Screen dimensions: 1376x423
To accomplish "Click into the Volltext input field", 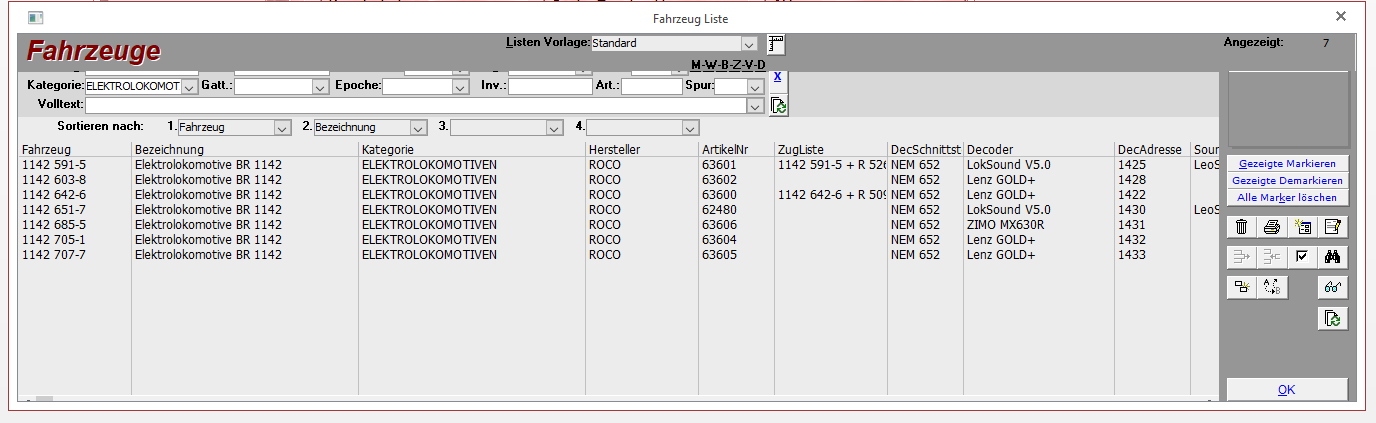I will click(x=416, y=105).
